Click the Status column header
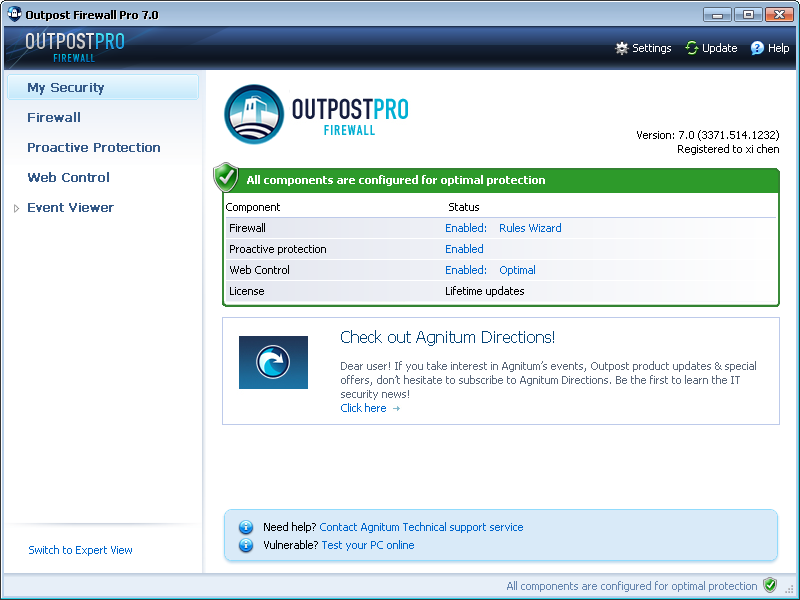Viewport: 800px width, 600px height. (x=463, y=207)
